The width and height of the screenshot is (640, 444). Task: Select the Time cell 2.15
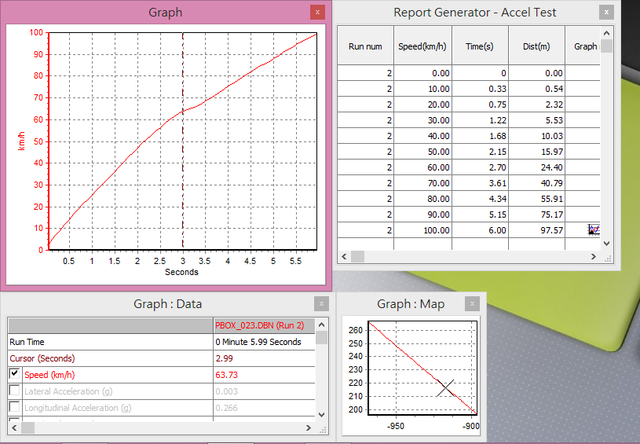[480, 151]
